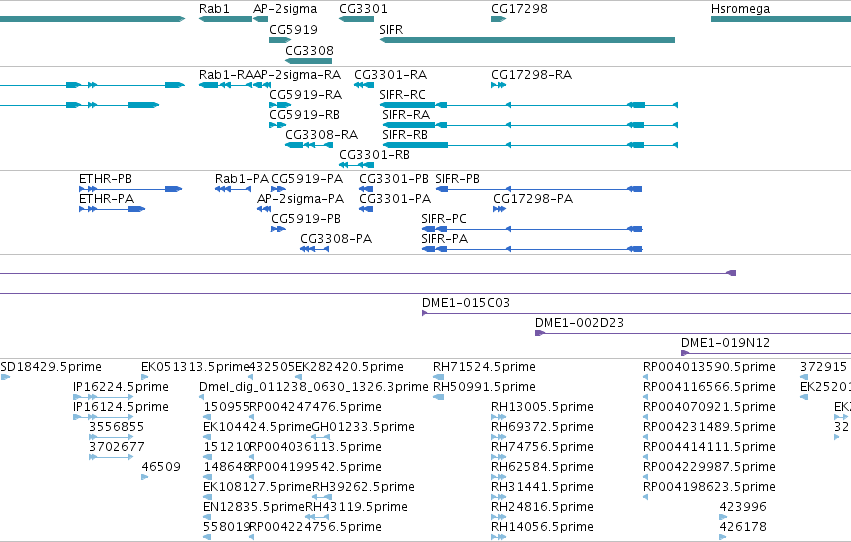Screen dimensions: 851x542
Task: Select the CG5919 gene label
Action: pos(293,29)
